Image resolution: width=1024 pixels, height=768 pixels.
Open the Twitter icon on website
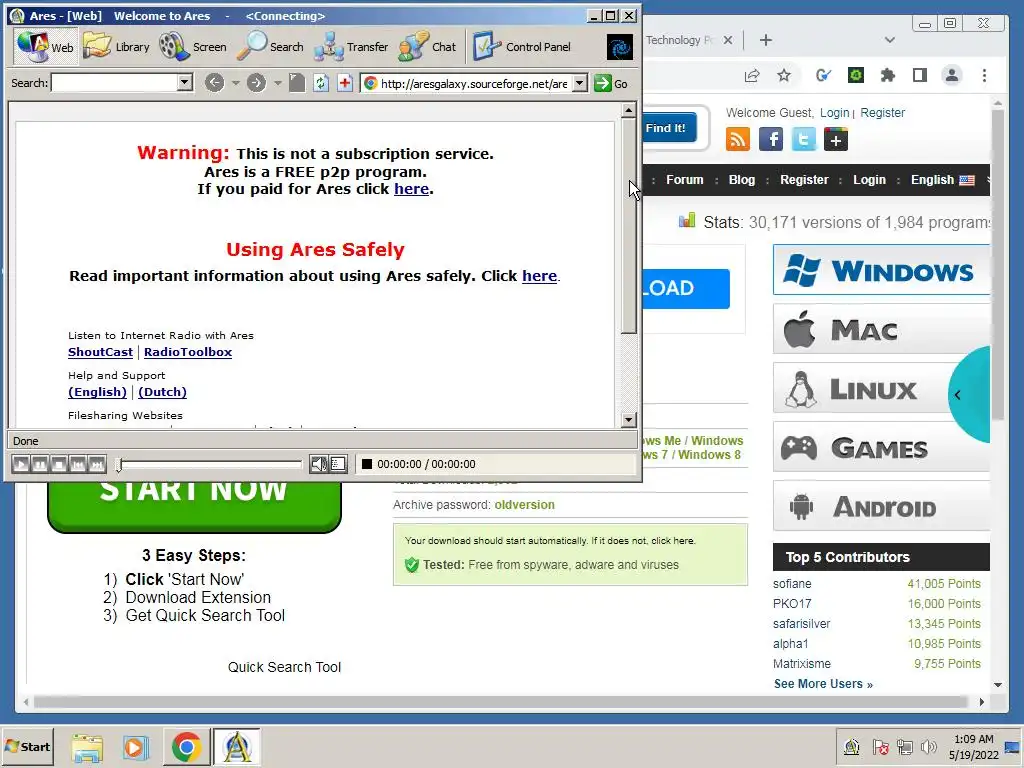point(803,139)
